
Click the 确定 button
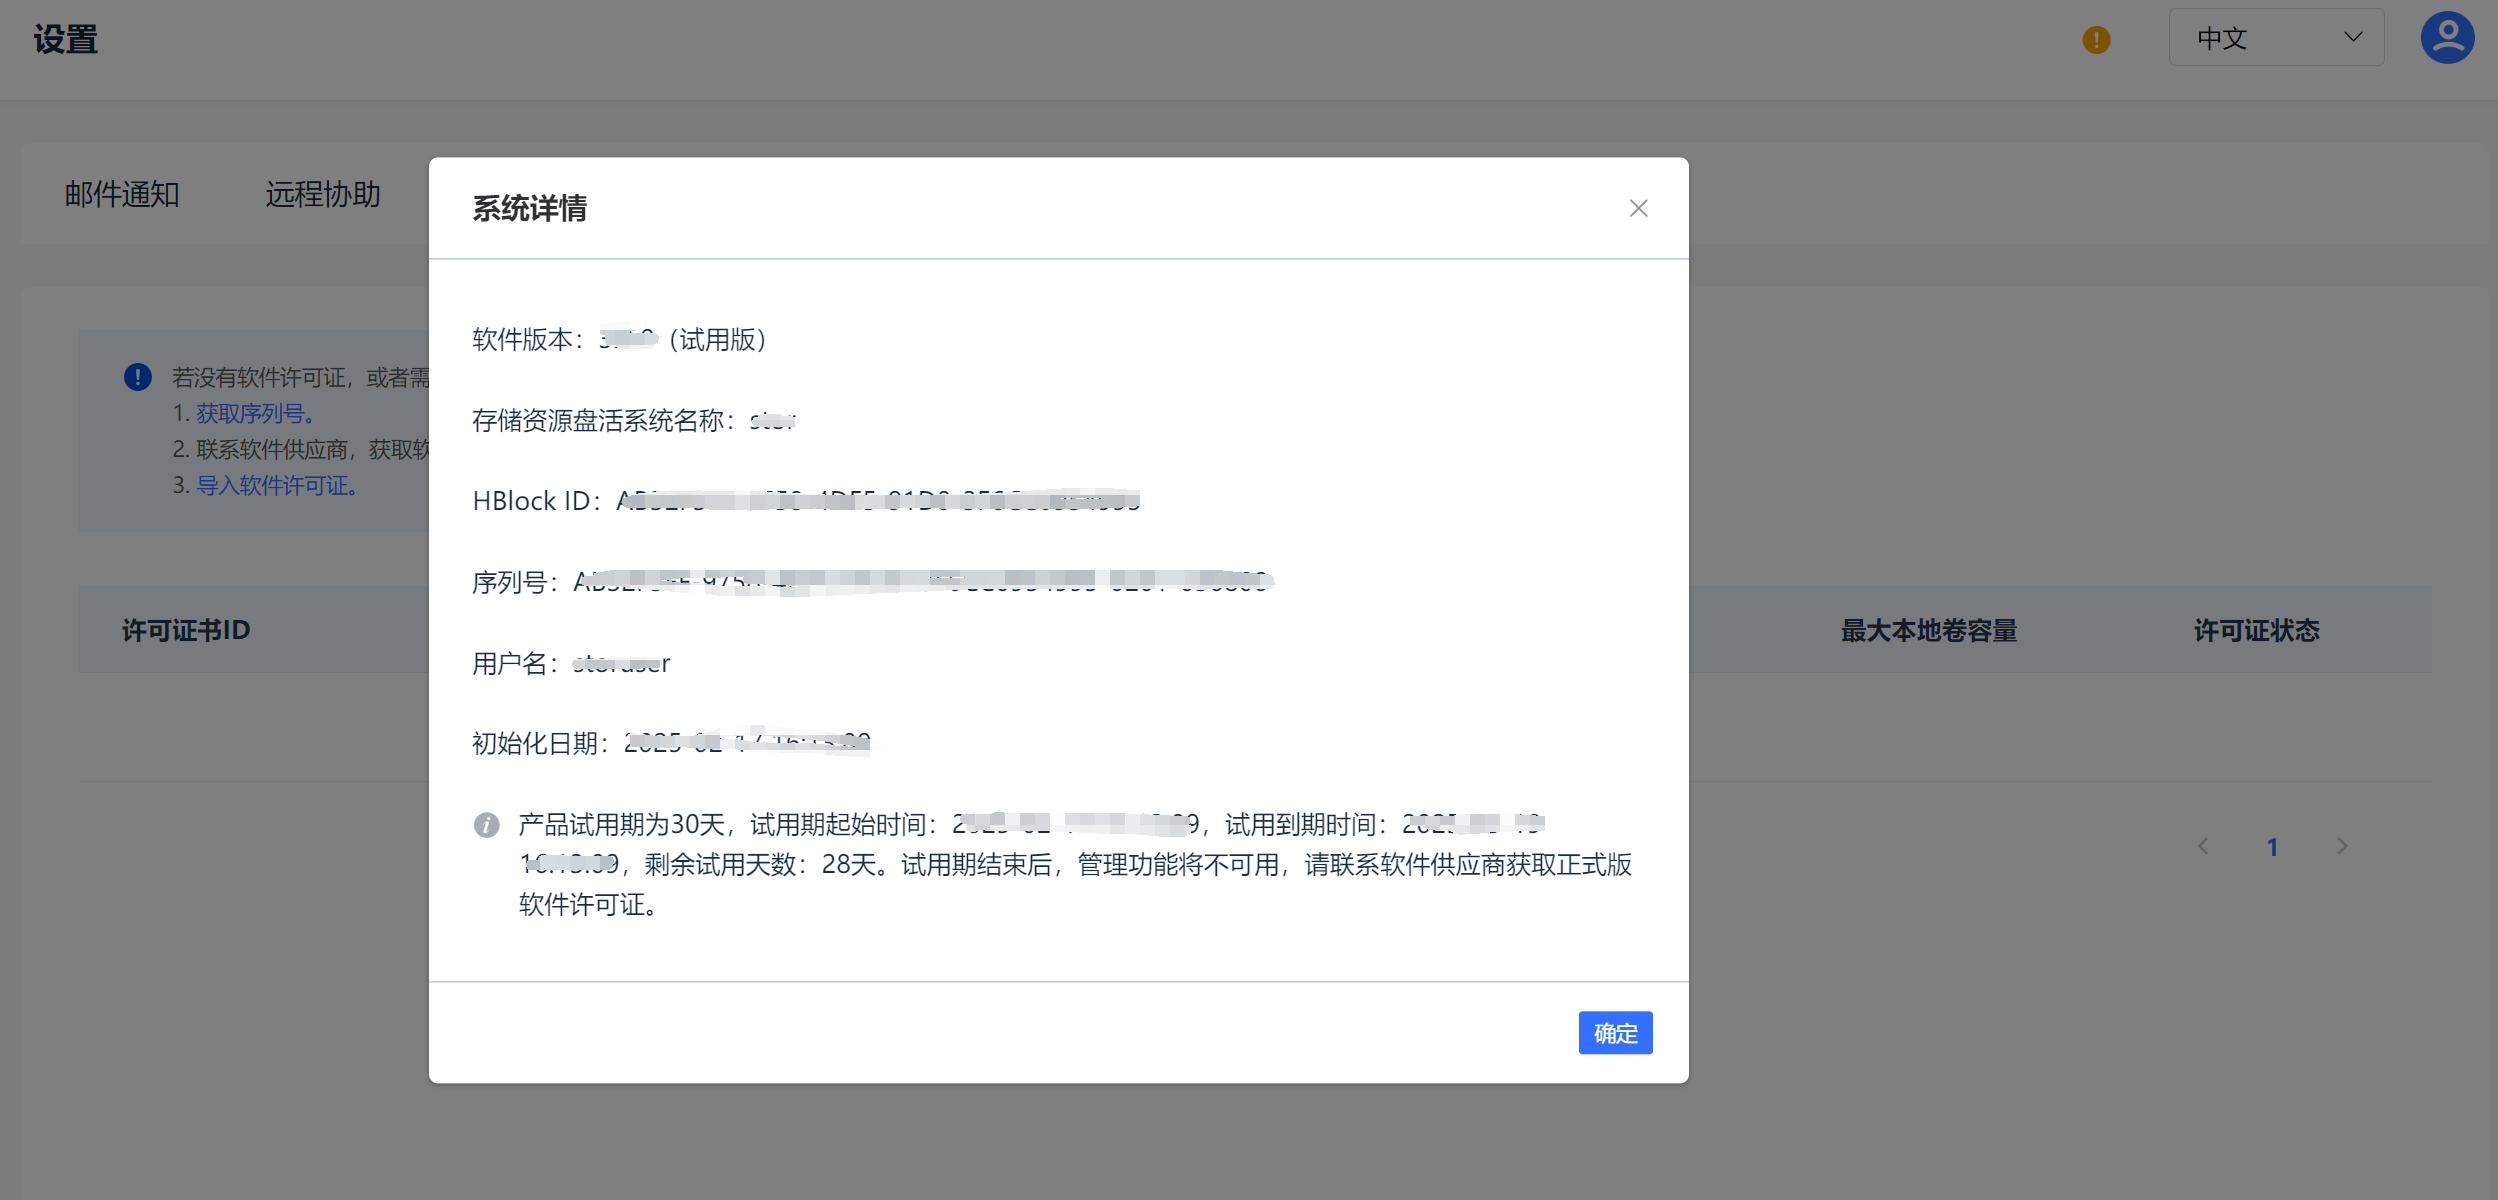tap(1615, 1032)
